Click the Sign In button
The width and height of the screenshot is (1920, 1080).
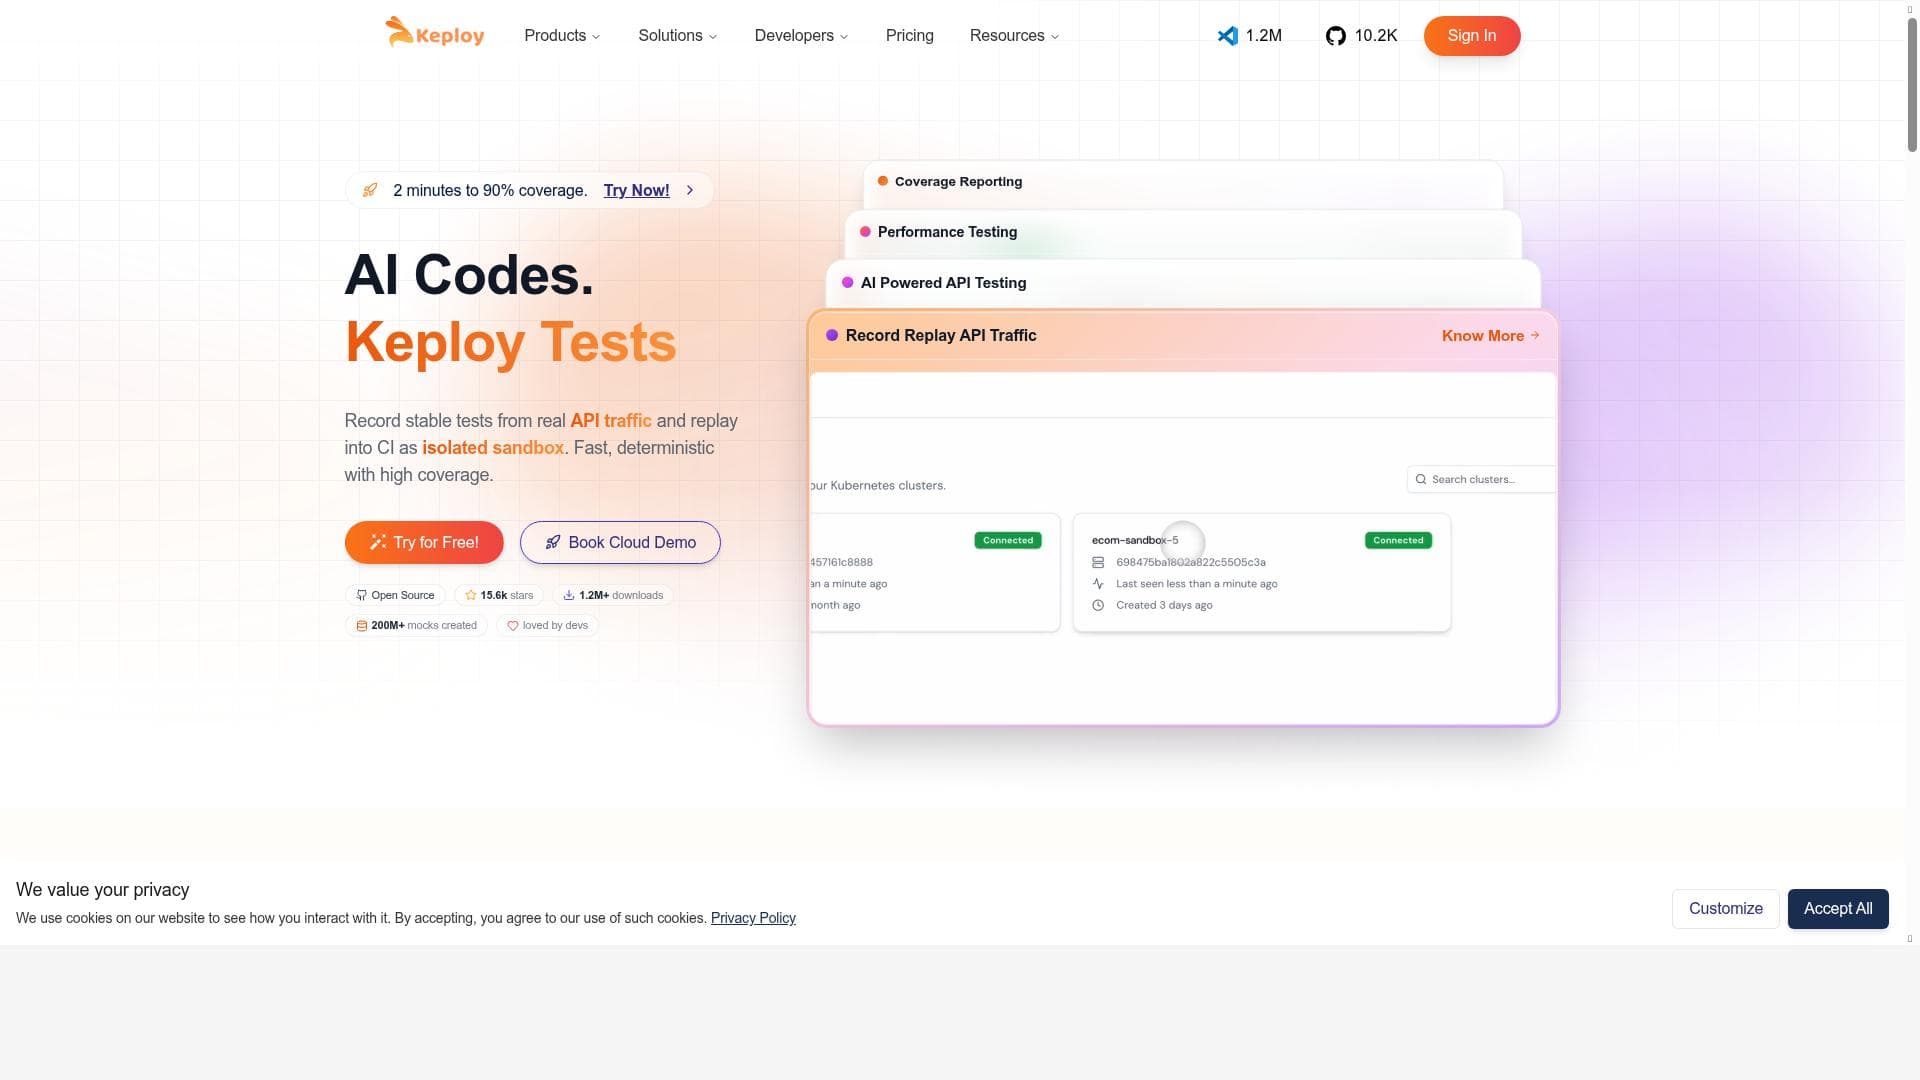(1471, 36)
